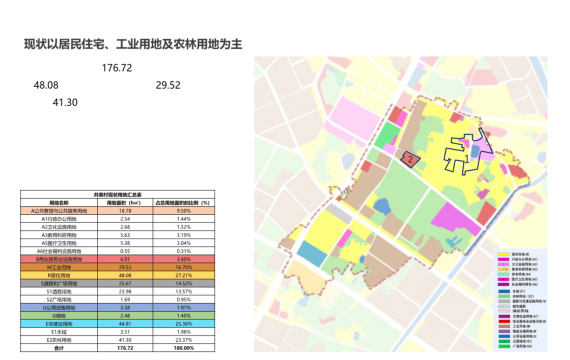The image size is (570, 360).
Task: Select the purple logistics legend swatch
Action: tap(504, 331)
